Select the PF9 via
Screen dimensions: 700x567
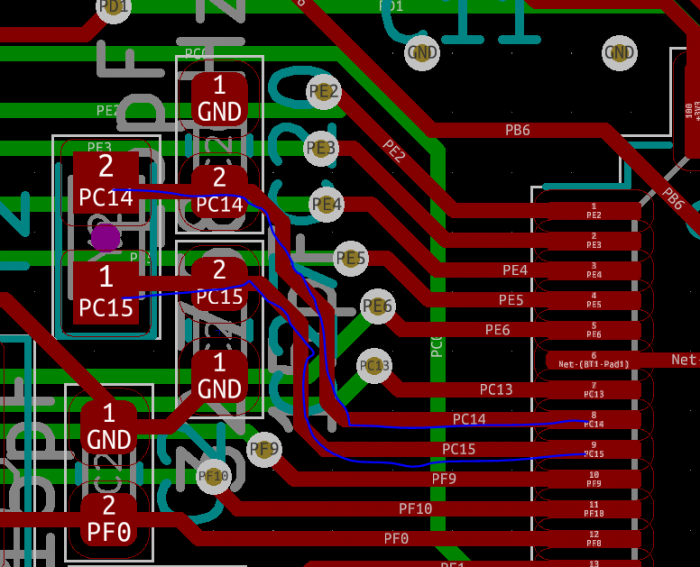pyautogui.click(x=264, y=450)
